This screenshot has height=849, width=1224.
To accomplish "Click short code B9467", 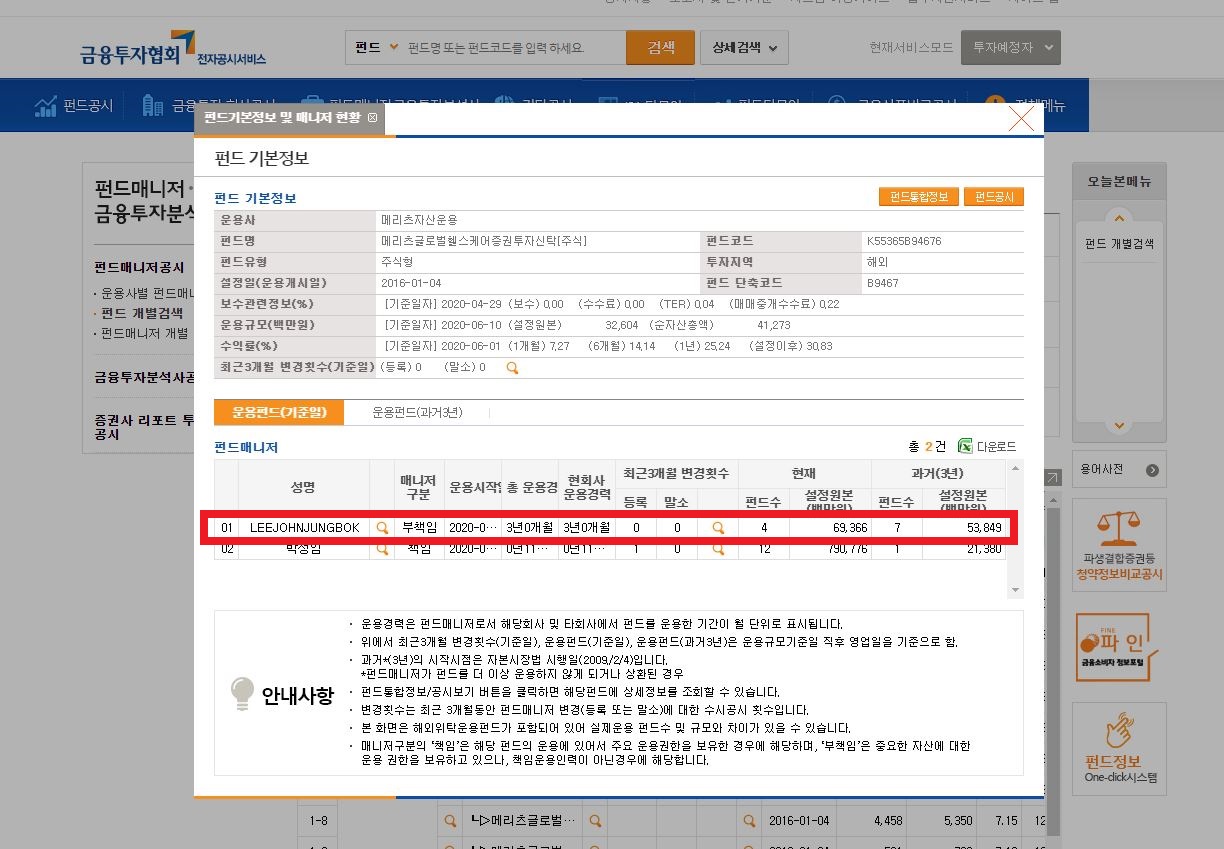I will point(882,283).
